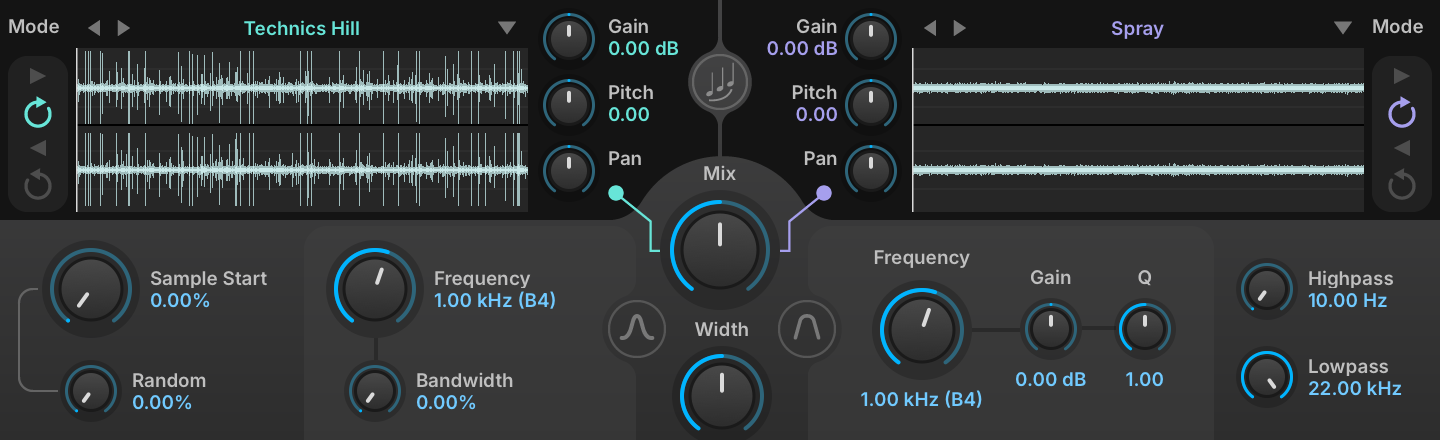The width and height of the screenshot is (1440, 440).
Task: Select forward loop mode on right sampler
Action: click(1402, 113)
